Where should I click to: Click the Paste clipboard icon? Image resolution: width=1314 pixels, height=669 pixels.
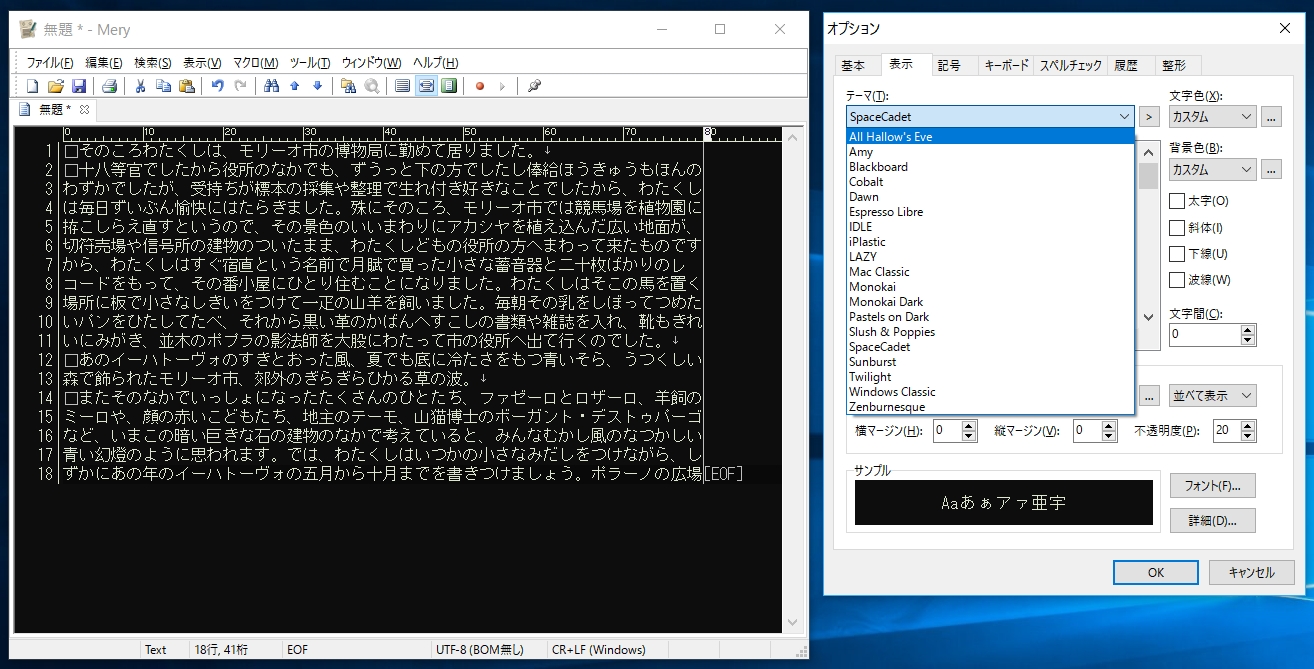click(x=186, y=86)
